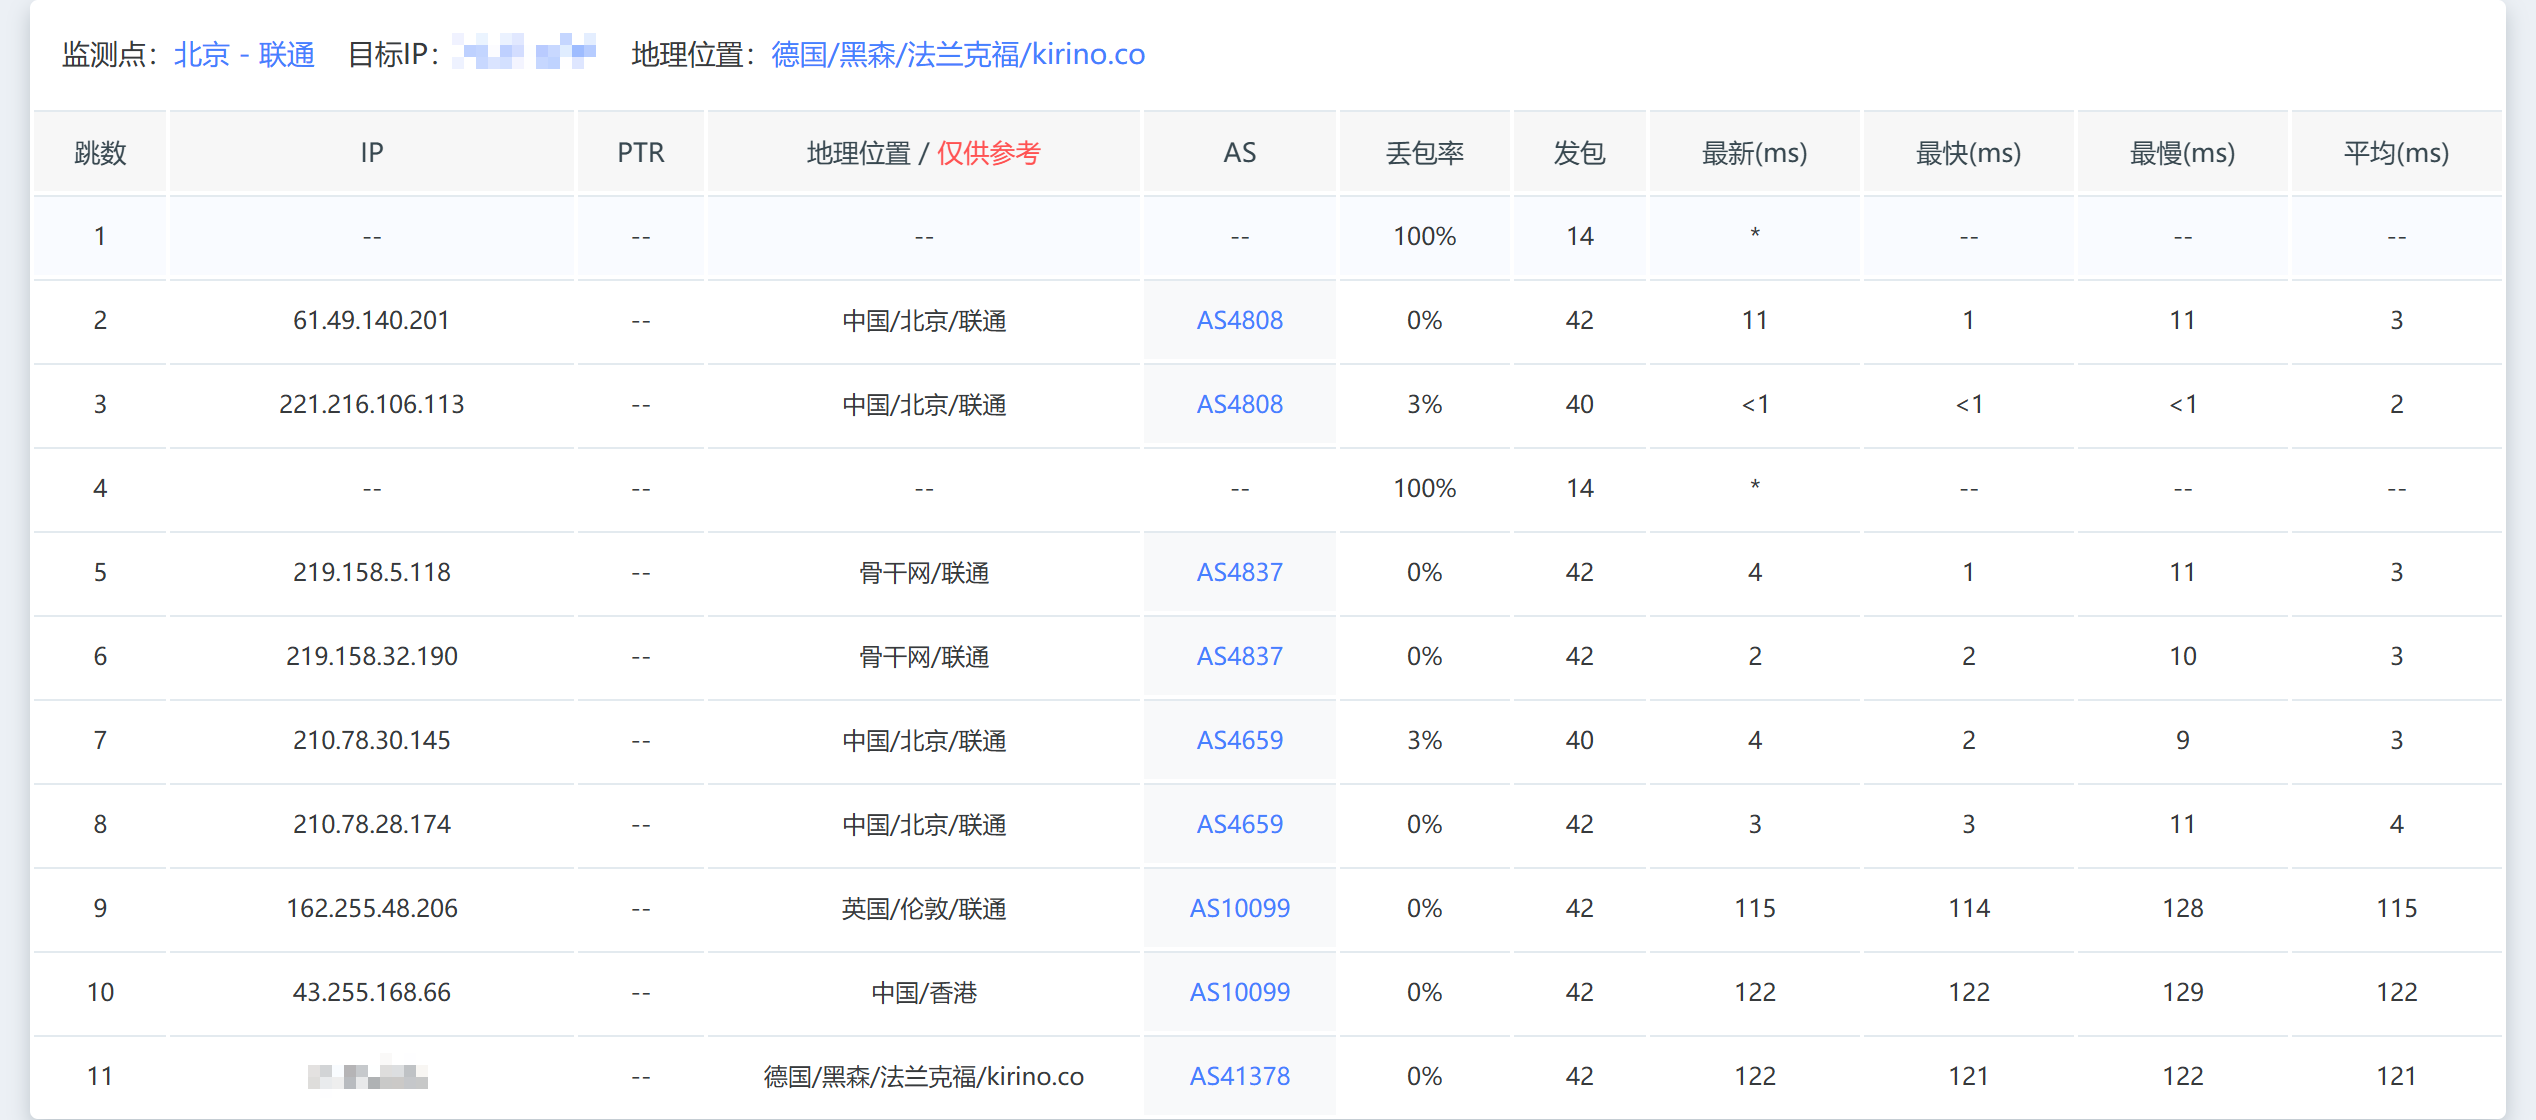Click the 北京 - 联通 monitoring point link
This screenshot has width=2536, height=1120.
coord(244,54)
